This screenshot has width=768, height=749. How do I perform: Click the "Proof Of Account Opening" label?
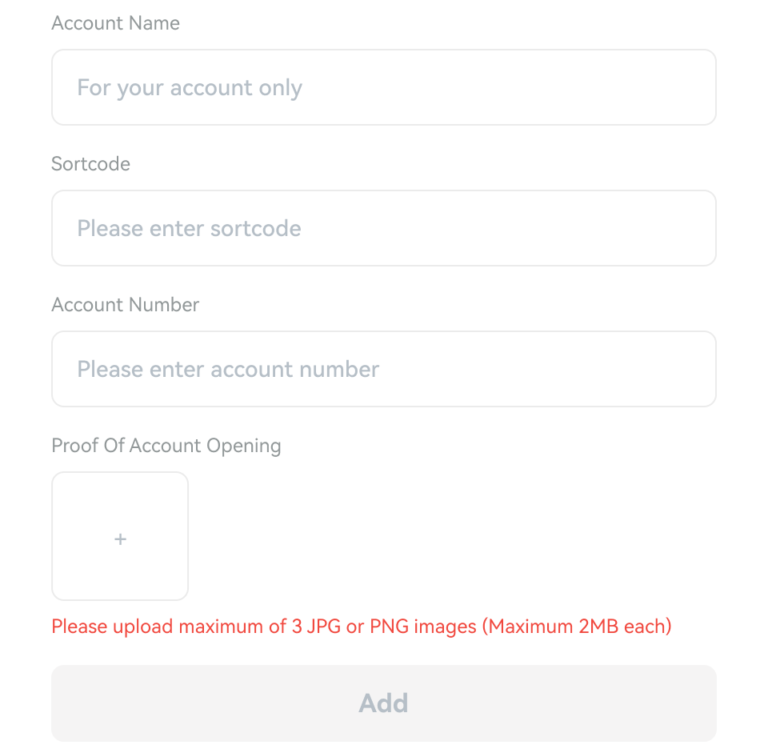click(x=166, y=446)
